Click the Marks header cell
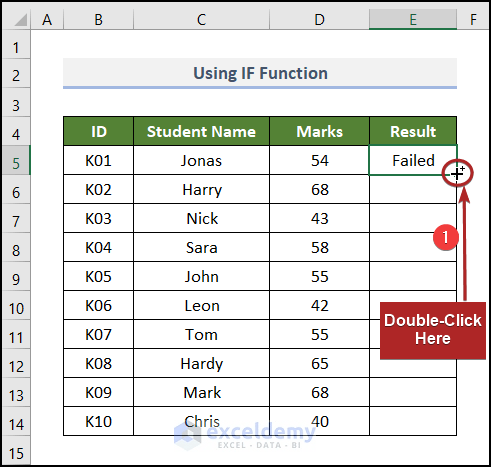 (x=319, y=131)
